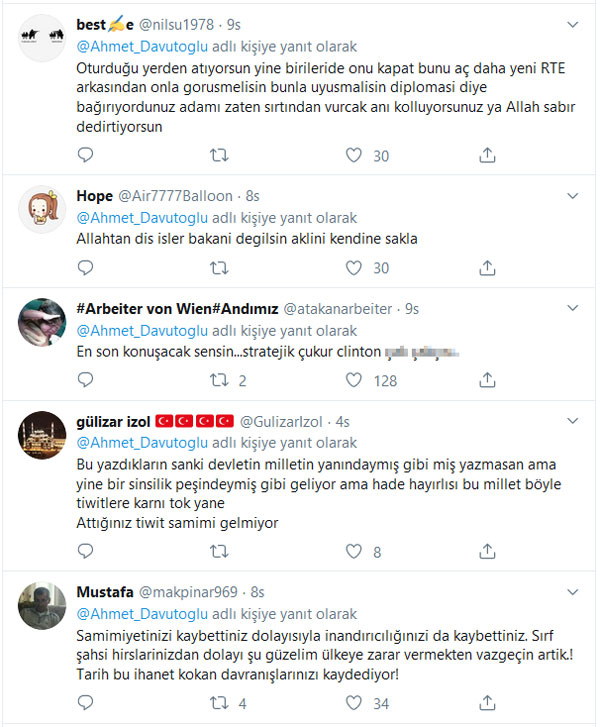Share the tweet by gülizar izol
The width and height of the screenshot is (600, 727).
(x=487, y=551)
